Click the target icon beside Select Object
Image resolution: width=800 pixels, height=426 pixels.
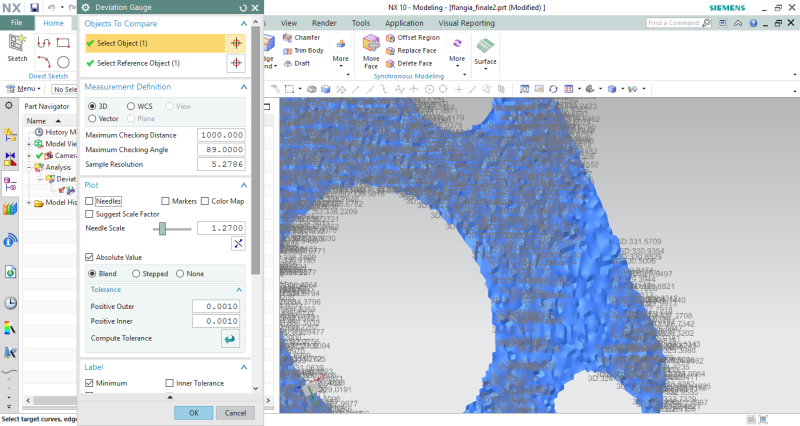coord(236,43)
